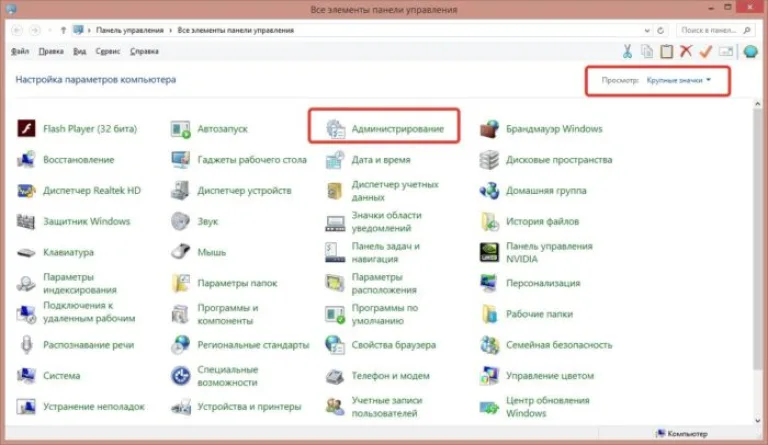Open the Устранение неполадок link
This screenshot has height=445, width=768.
tap(94, 406)
